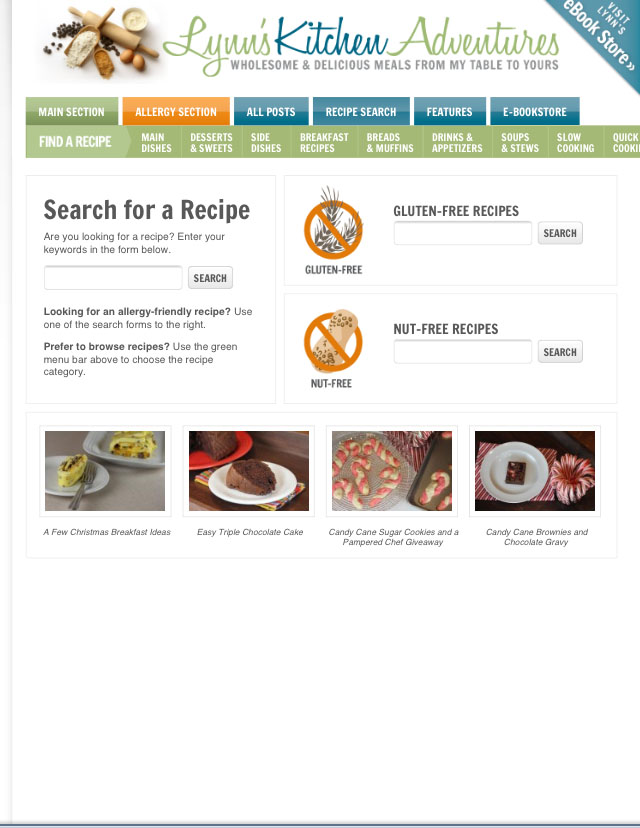Click the Nut-Free Recipes Search button
This screenshot has width=640, height=828.
(x=560, y=352)
